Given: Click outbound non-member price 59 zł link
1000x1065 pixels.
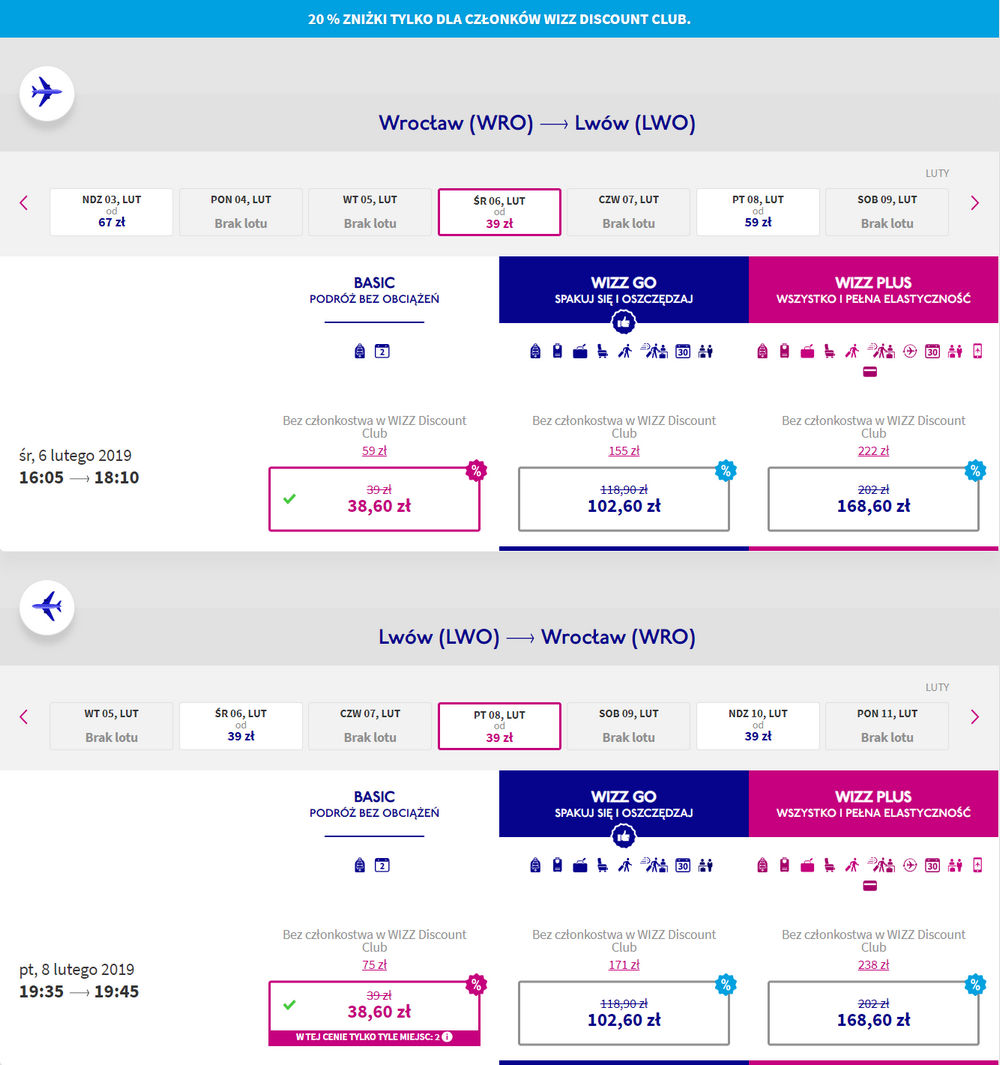Looking at the screenshot, I should coord(374,451).
